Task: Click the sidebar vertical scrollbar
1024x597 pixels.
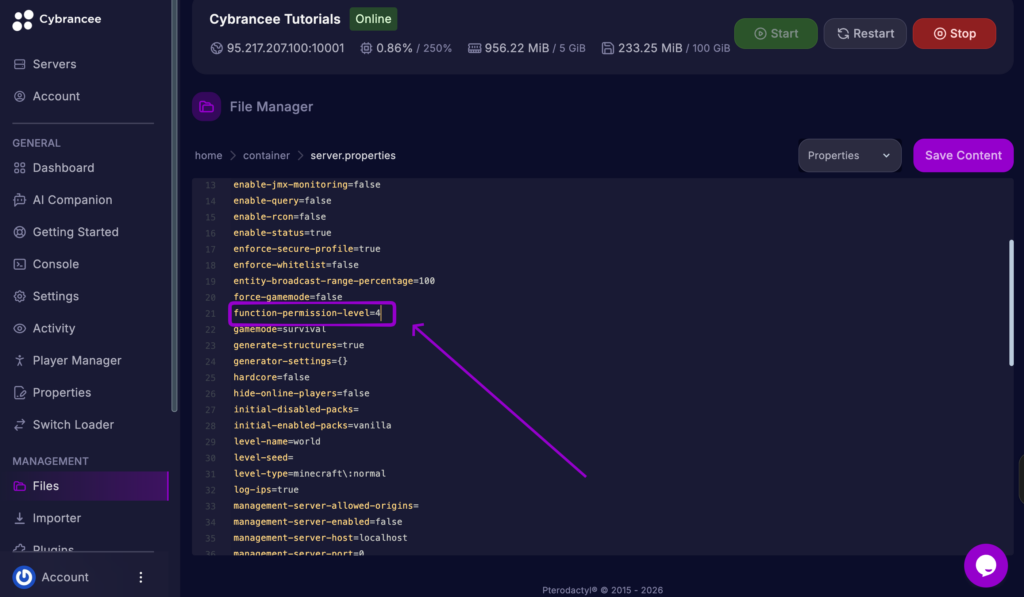Action: pos(174,206)
